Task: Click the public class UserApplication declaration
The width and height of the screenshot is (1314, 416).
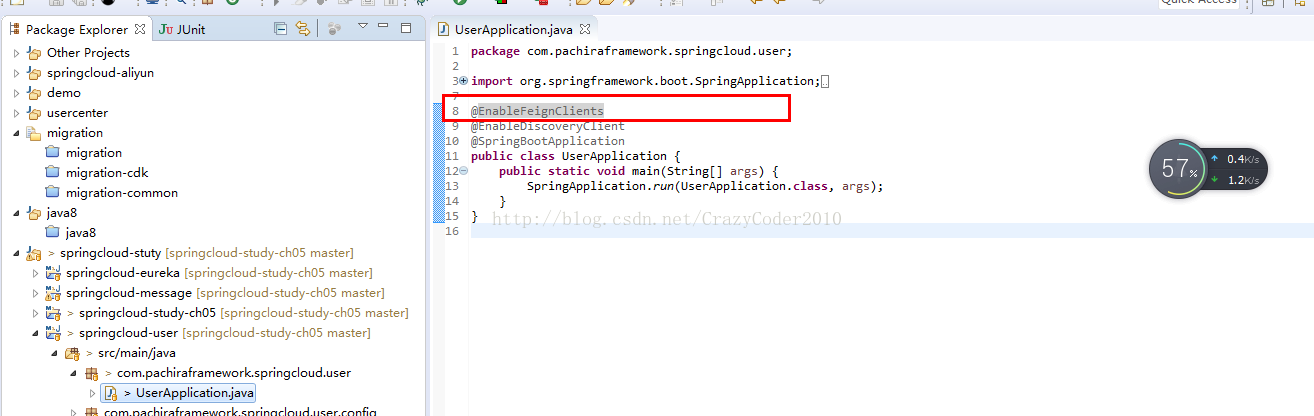Action: (x=576, y=156)
